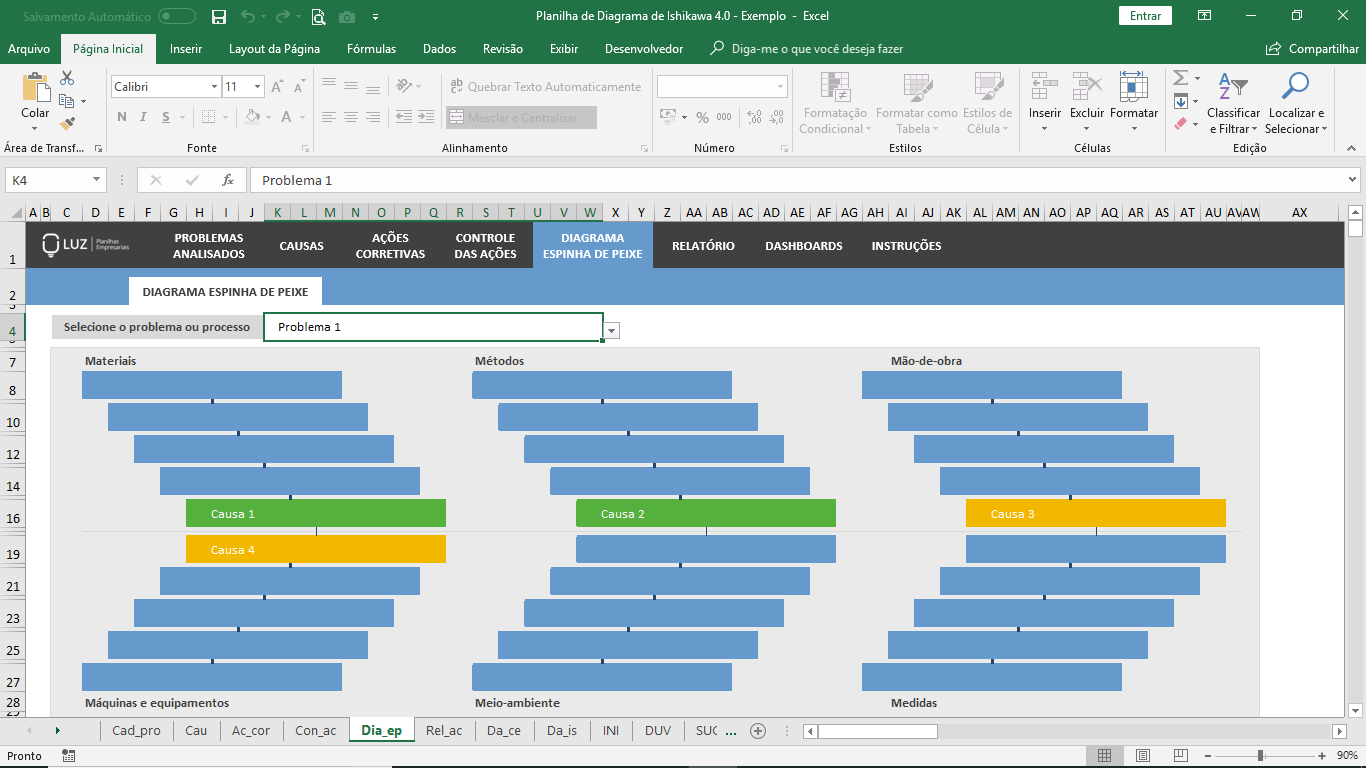Click the Entrar sign-in button
1366x768 pixels.
1145,16
